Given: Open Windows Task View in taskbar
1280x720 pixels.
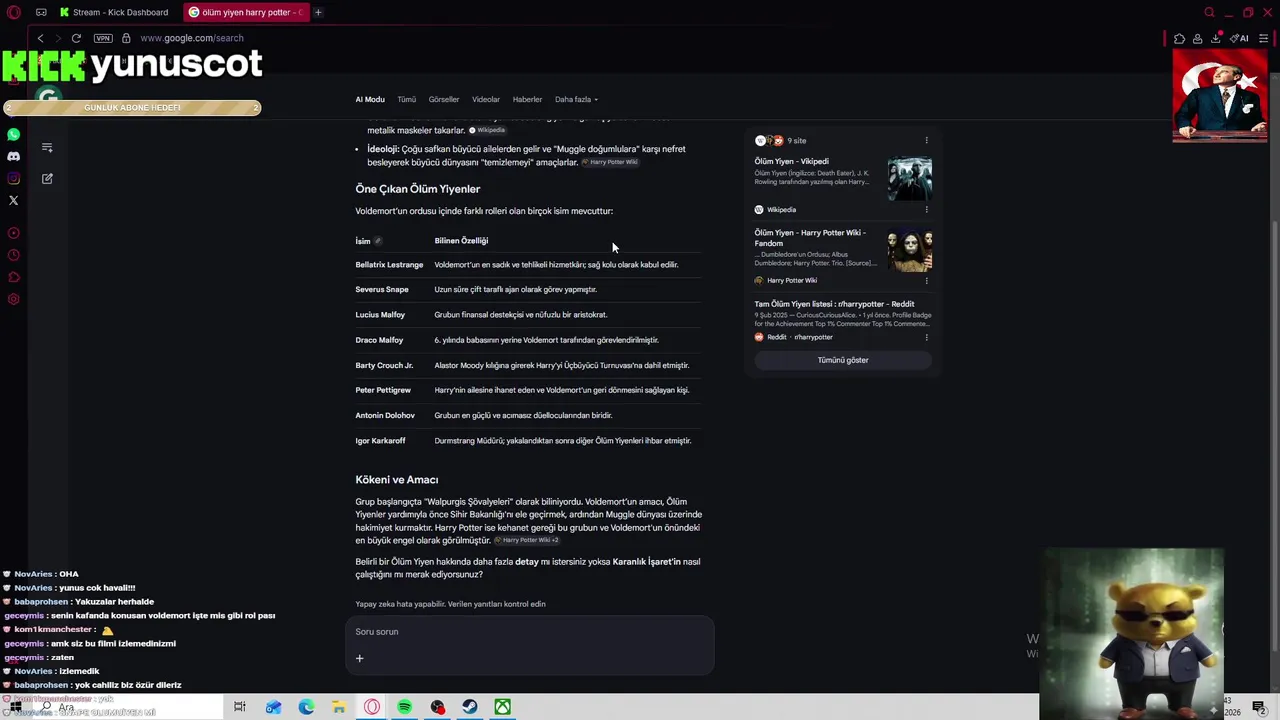Looking at the screenshot, I should pyautogui.click(x=240, y=707).
